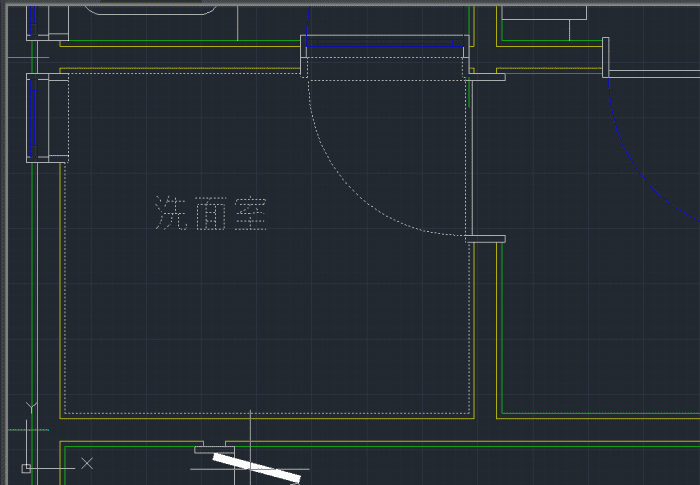Select the dotted cyan line near the UCS icon

28,430
